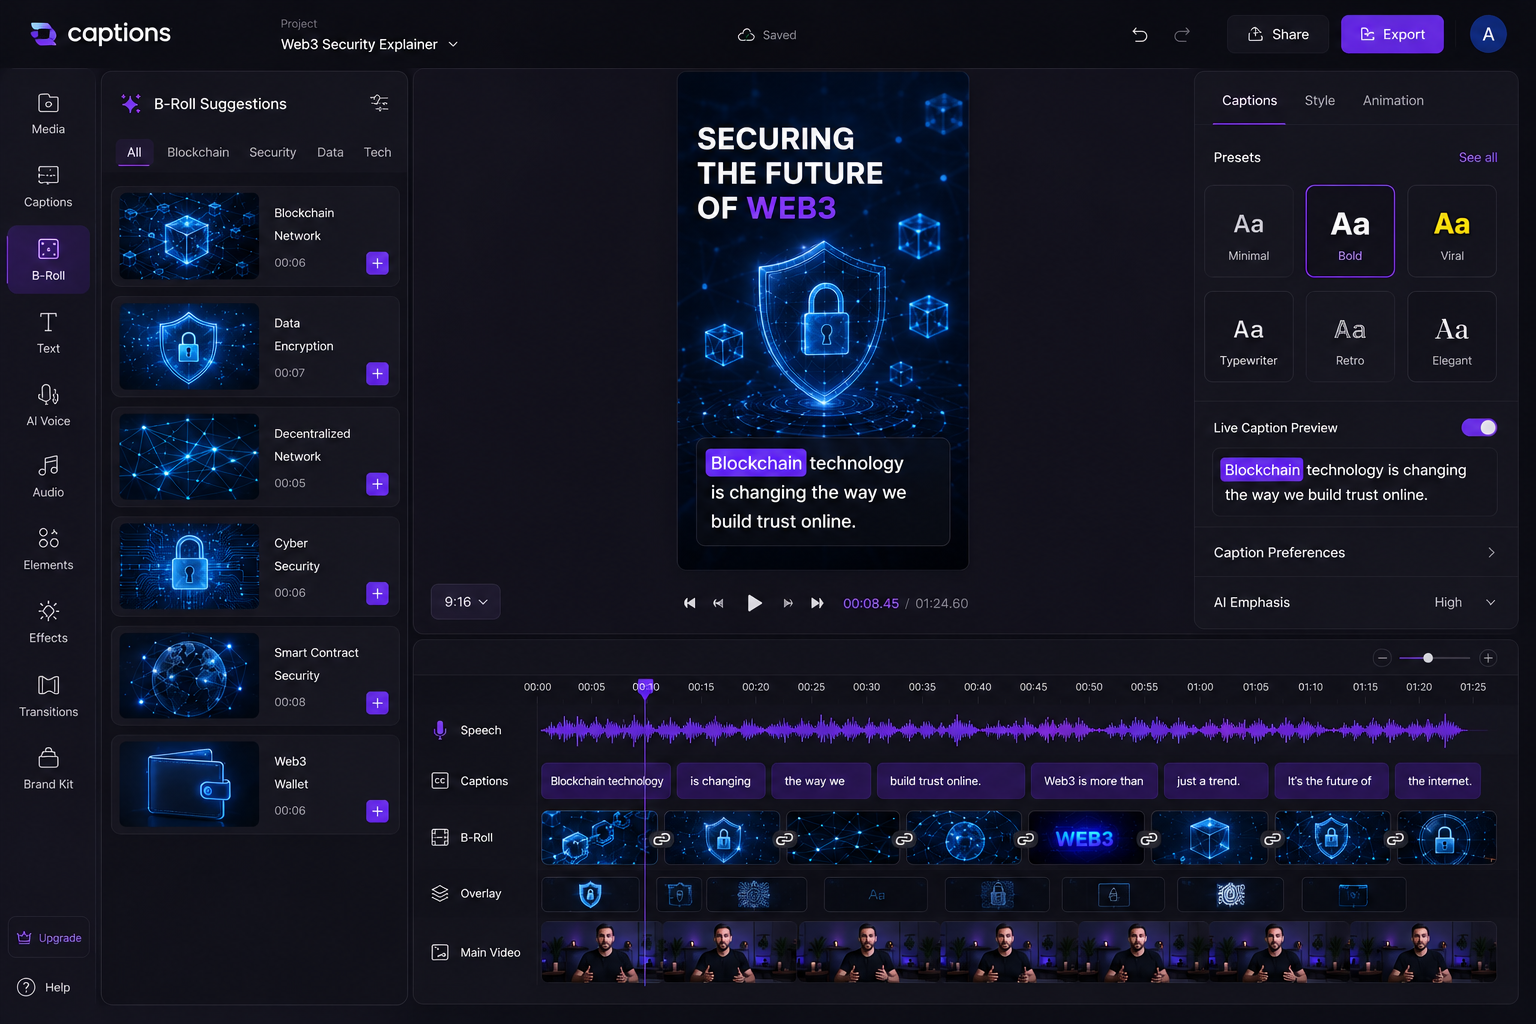Click See all presets link

pos(1477,157)
